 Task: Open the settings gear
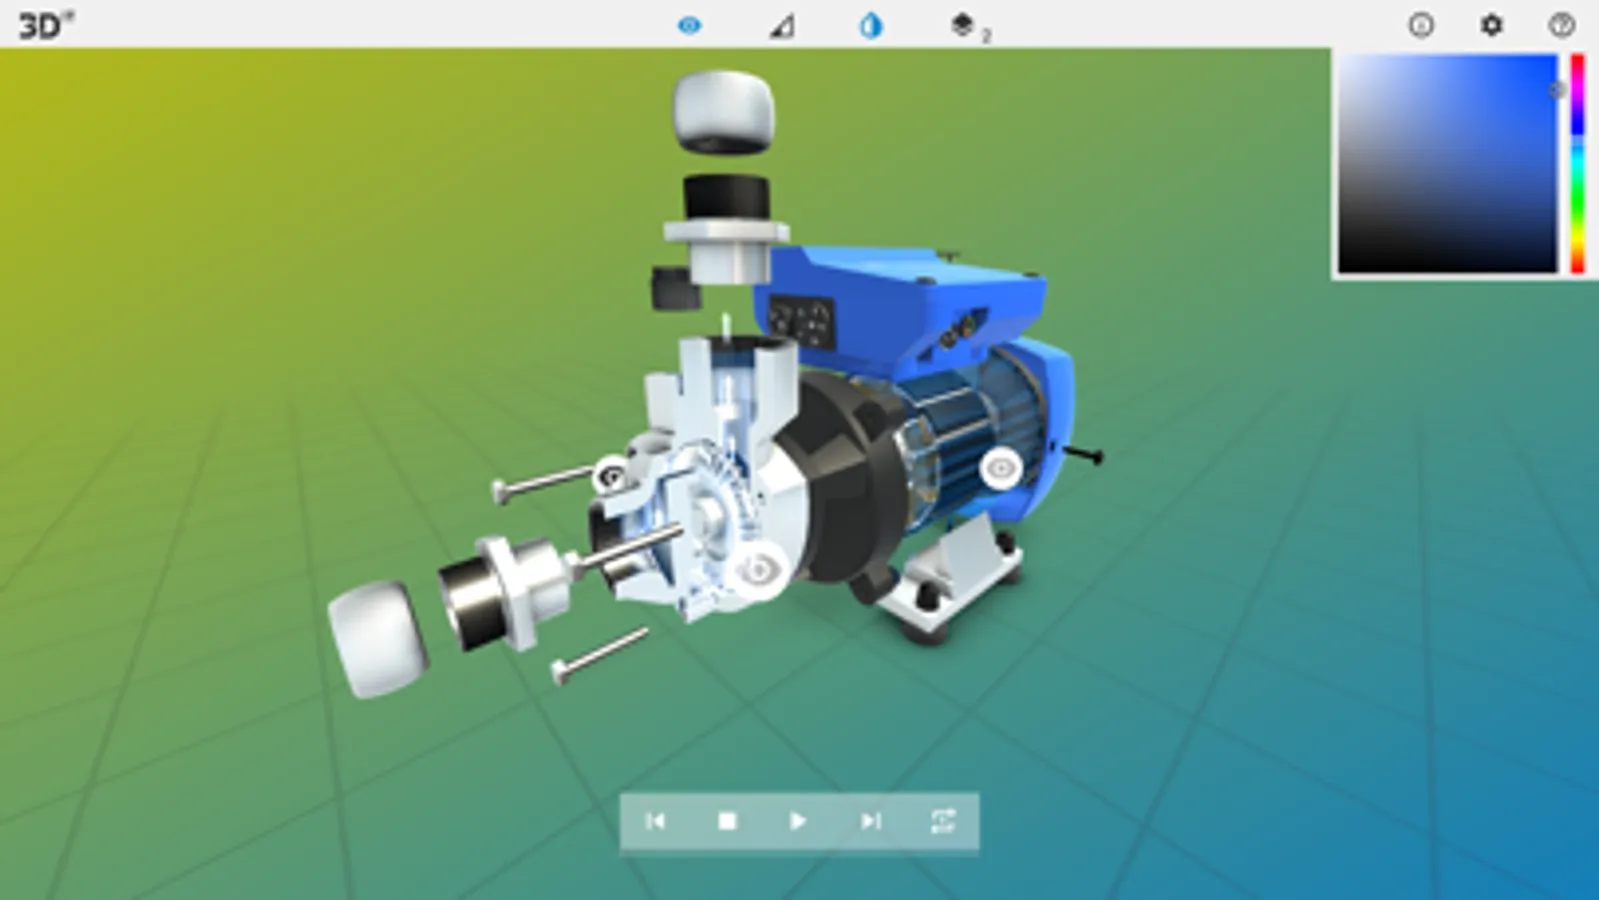point(1491,25)
